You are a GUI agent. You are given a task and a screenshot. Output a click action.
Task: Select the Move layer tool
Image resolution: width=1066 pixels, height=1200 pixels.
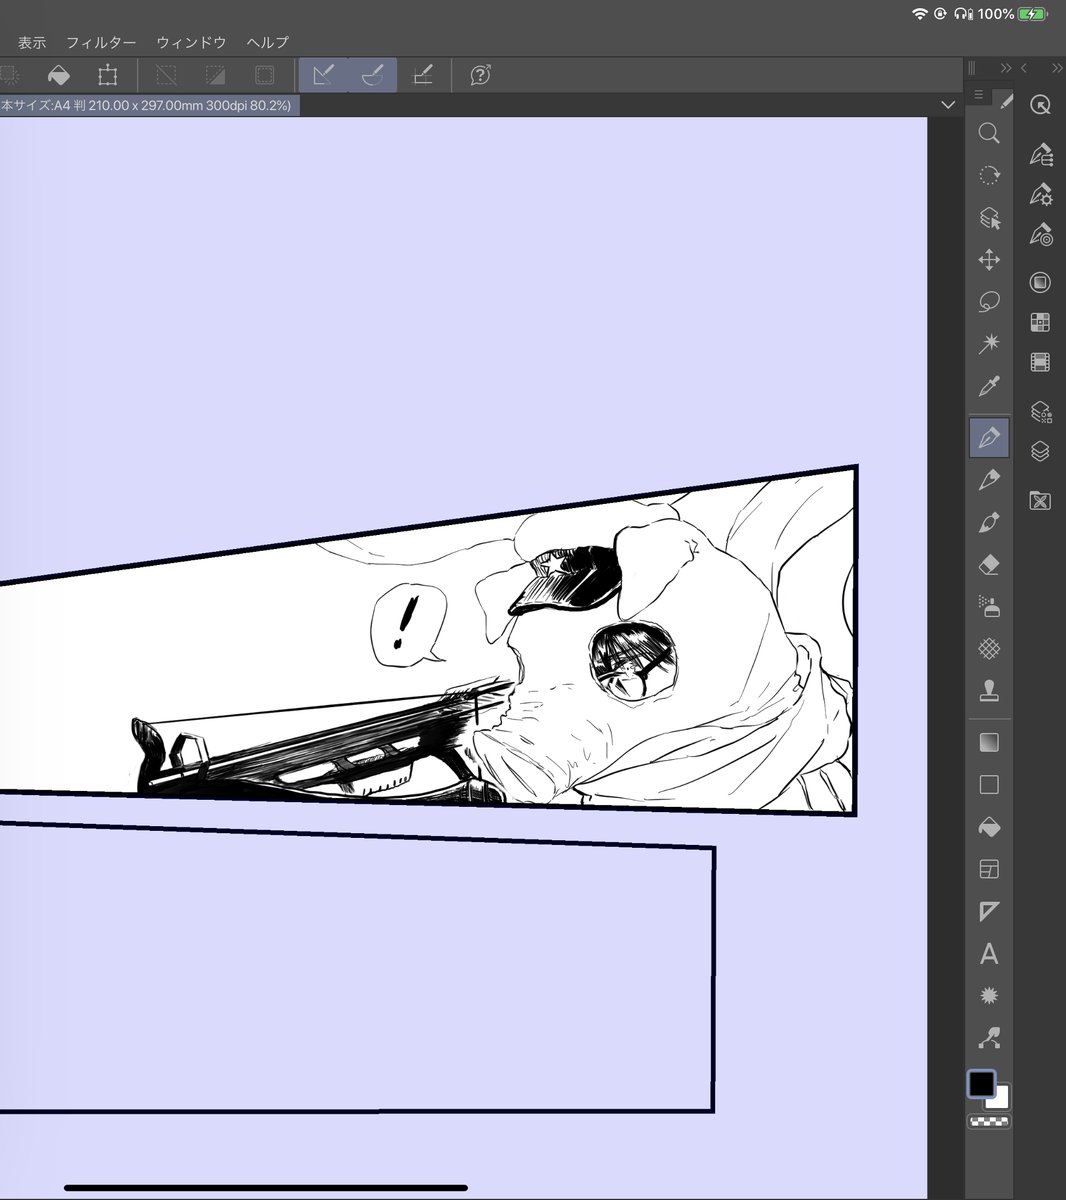[x=989, y=260]
